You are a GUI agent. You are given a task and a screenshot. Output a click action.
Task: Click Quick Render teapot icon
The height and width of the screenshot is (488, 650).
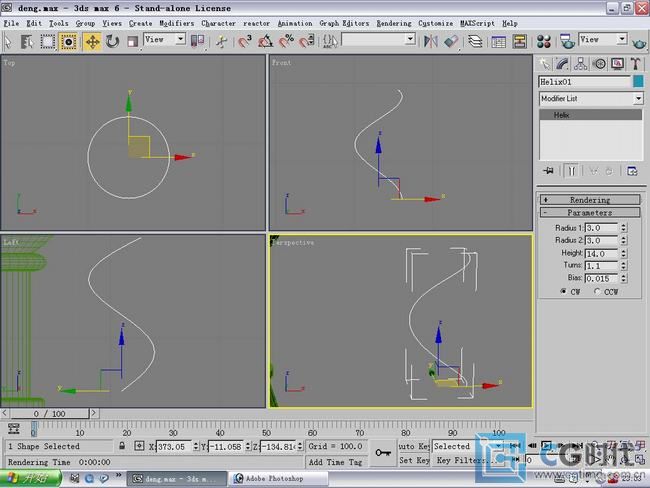pos(639,42)
